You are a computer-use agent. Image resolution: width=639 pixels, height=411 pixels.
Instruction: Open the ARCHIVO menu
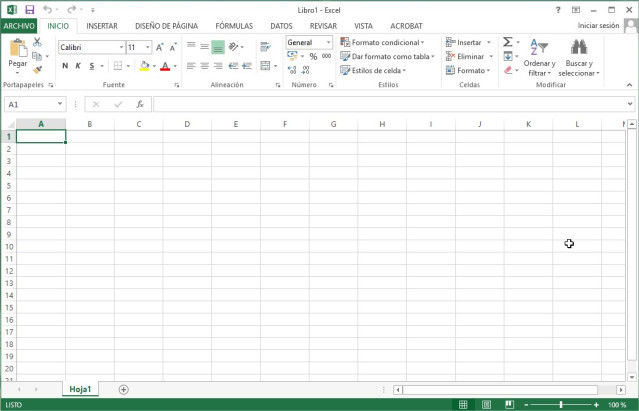pyautogui.click(x=19, y=26)
